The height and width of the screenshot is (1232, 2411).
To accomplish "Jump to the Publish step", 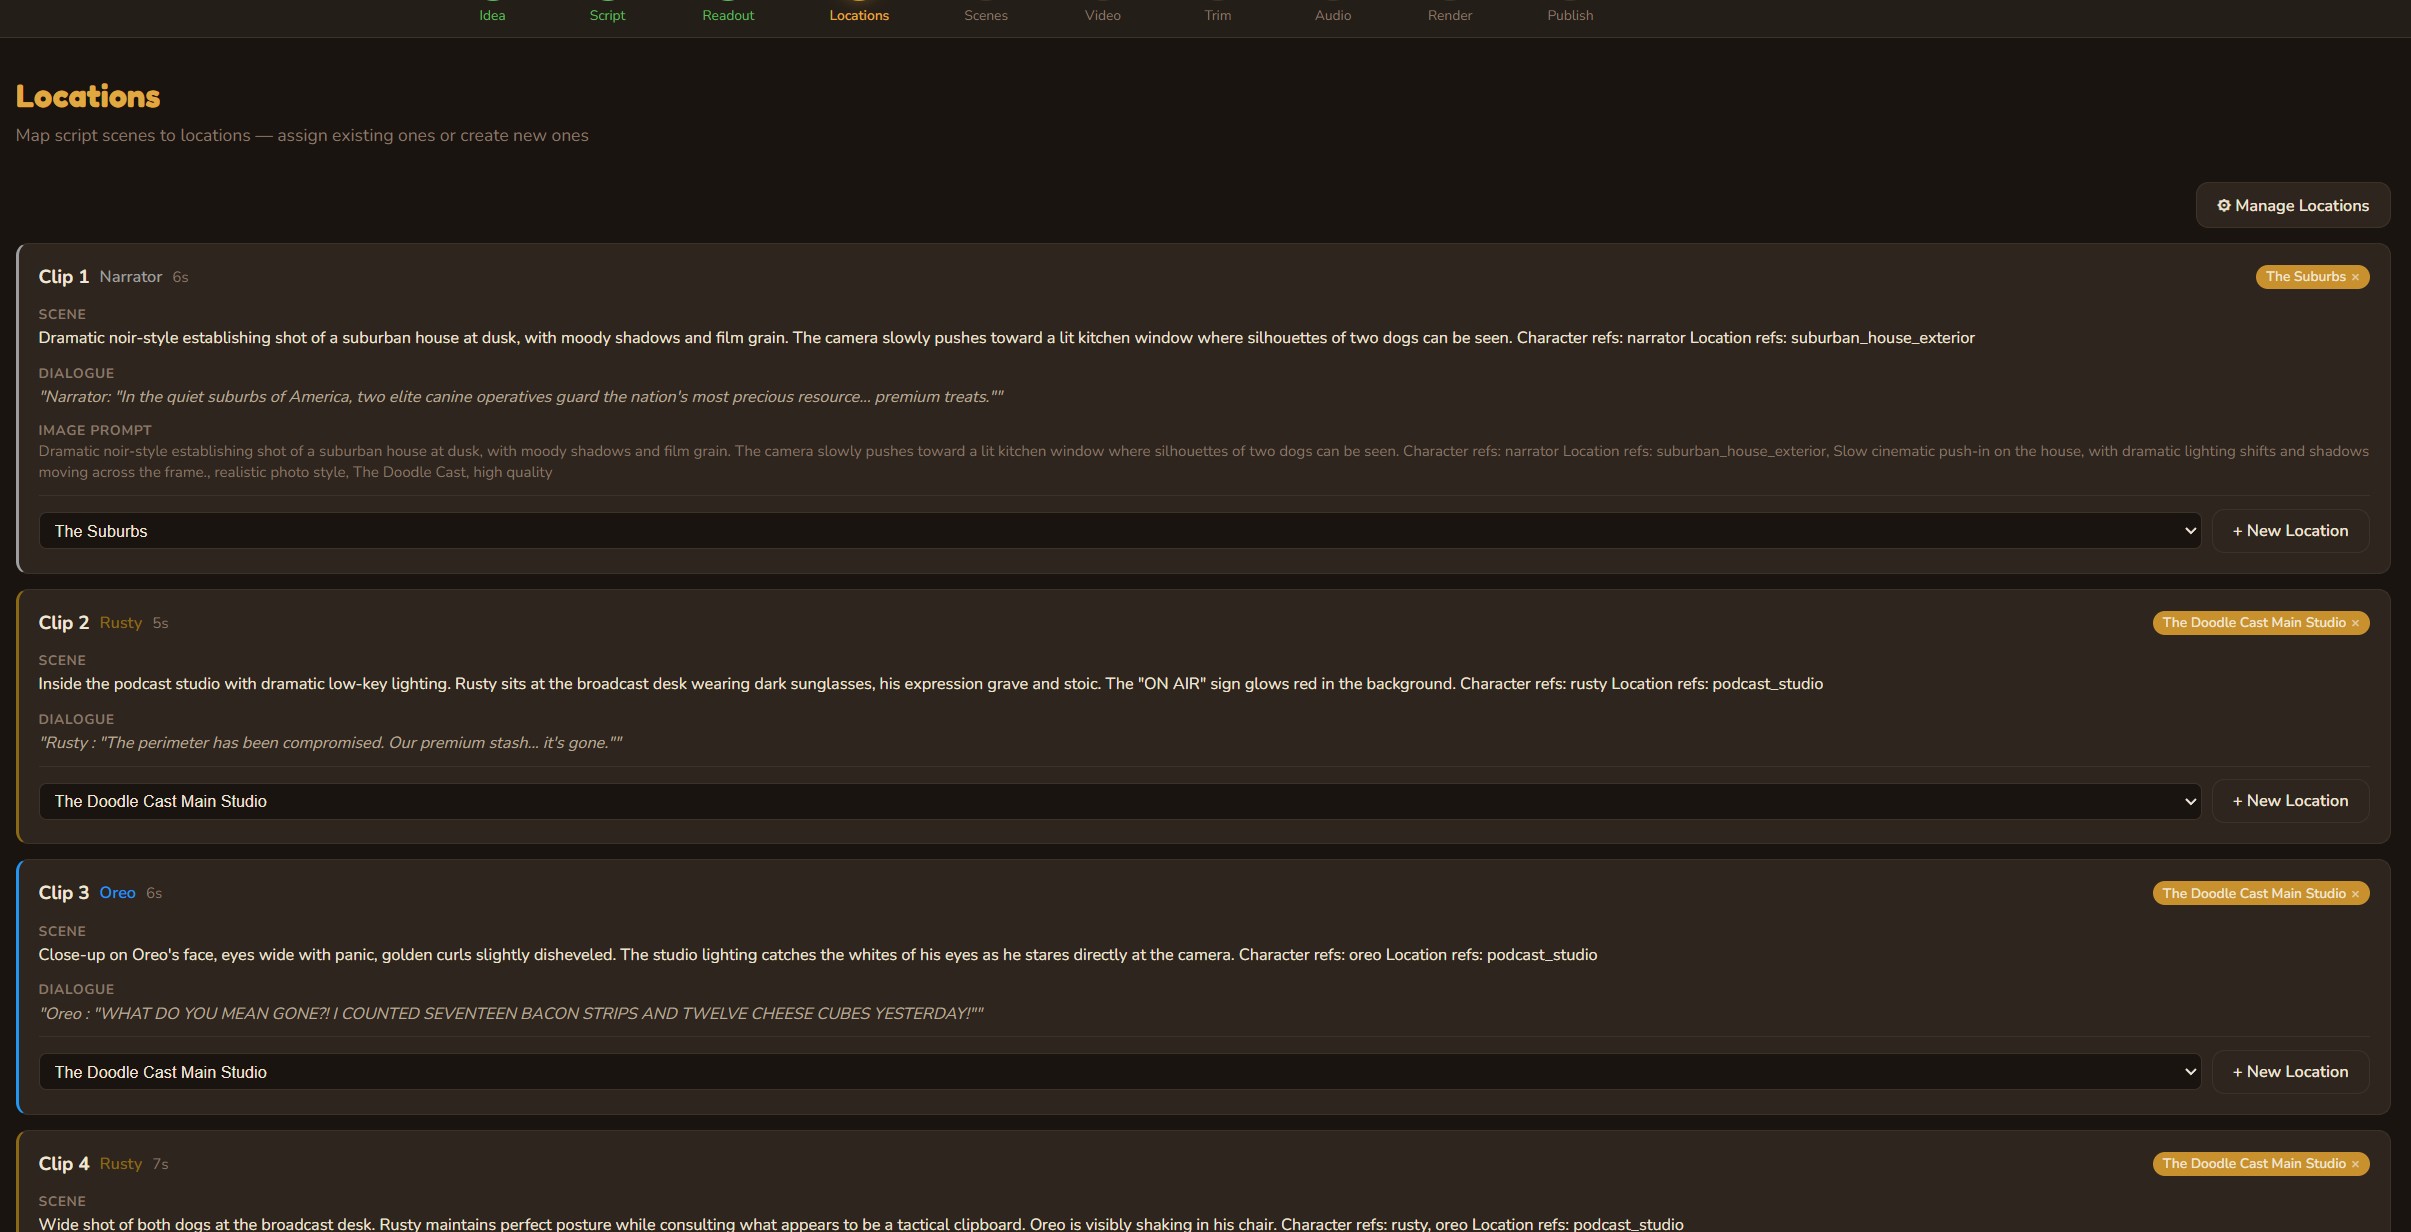I will [x=1570, y=15].
